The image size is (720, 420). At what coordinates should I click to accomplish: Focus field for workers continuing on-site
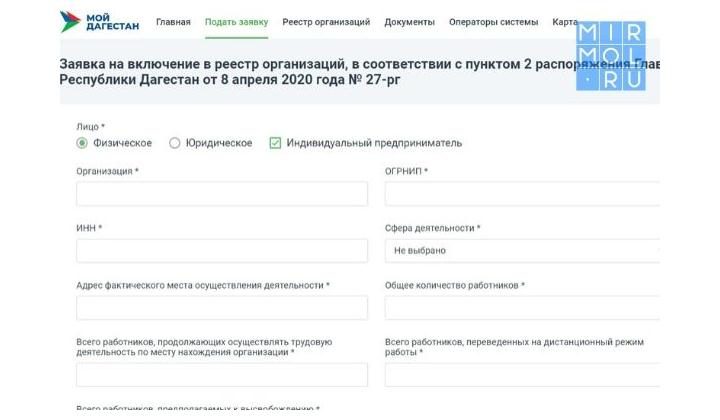pos(222,375)
